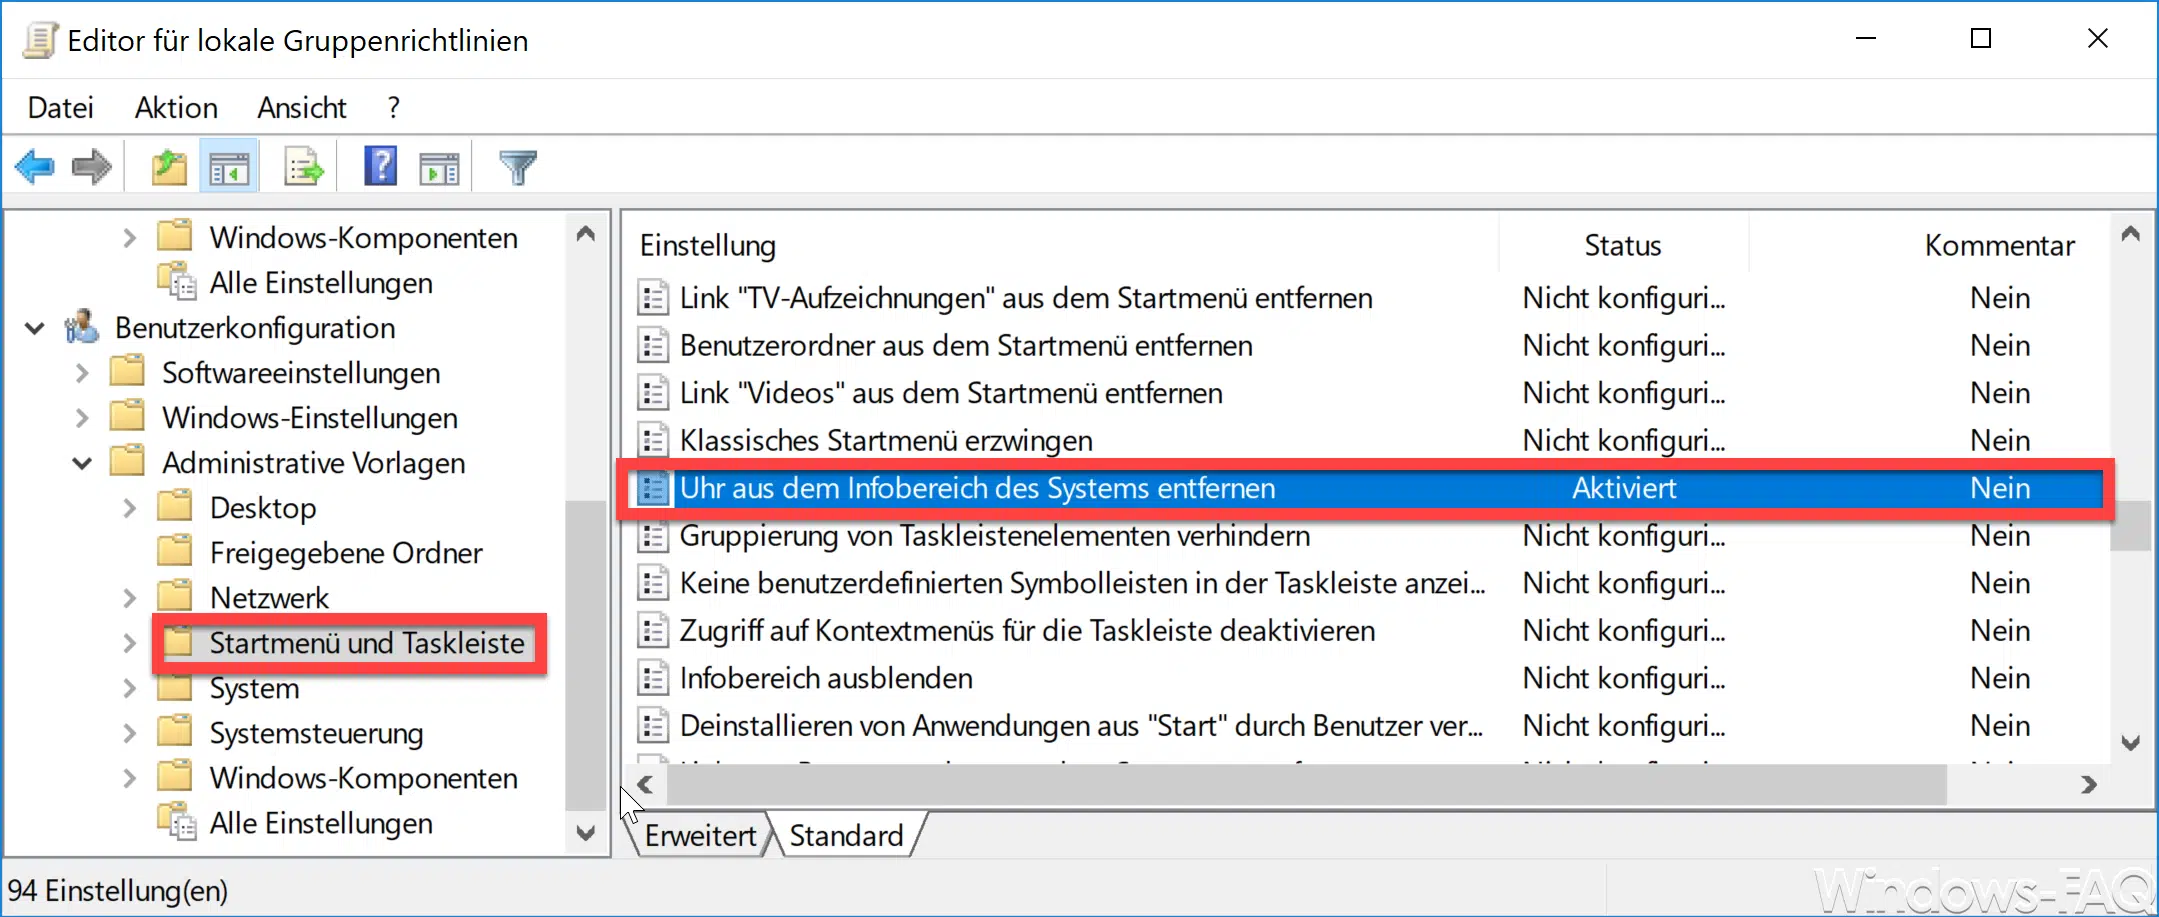Open Help via the blue question-mark icon
2159x917 pixels.
point(380,166)
